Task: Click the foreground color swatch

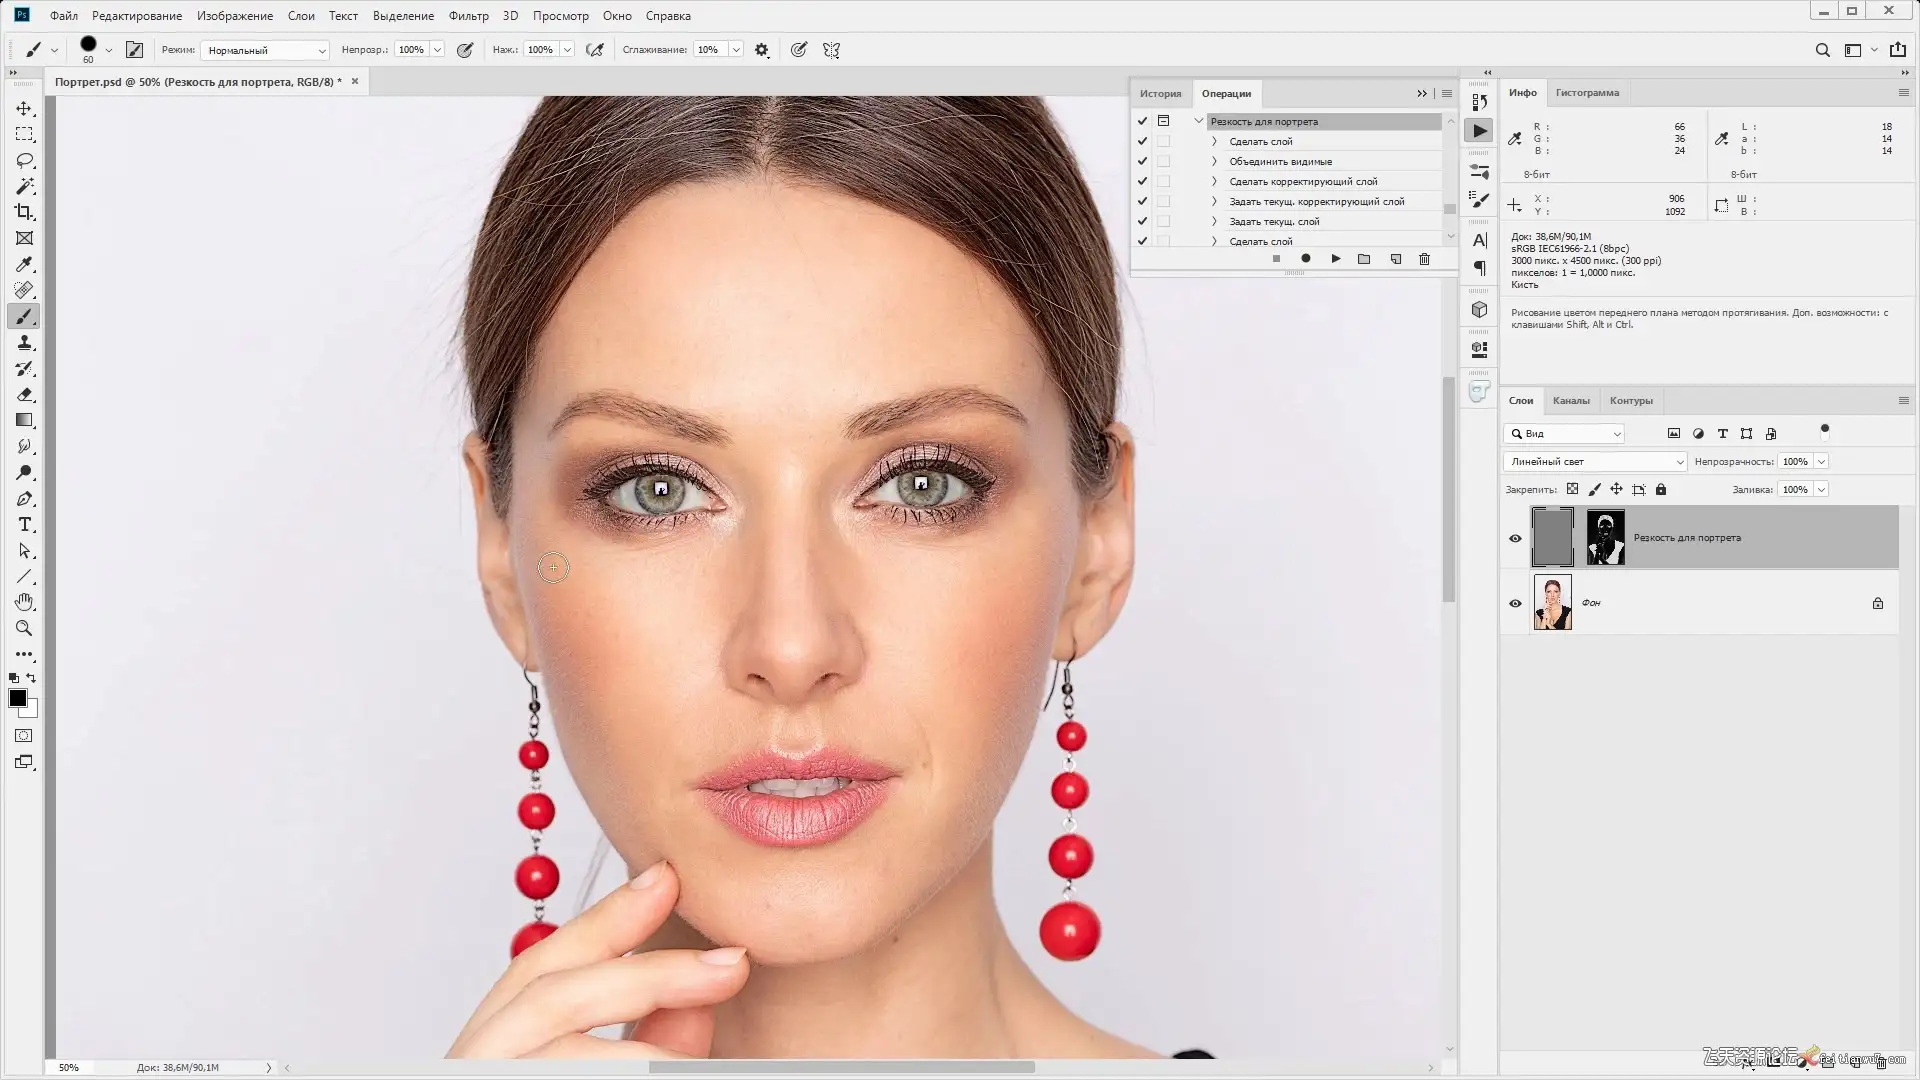Action: [x=17, y=698]
